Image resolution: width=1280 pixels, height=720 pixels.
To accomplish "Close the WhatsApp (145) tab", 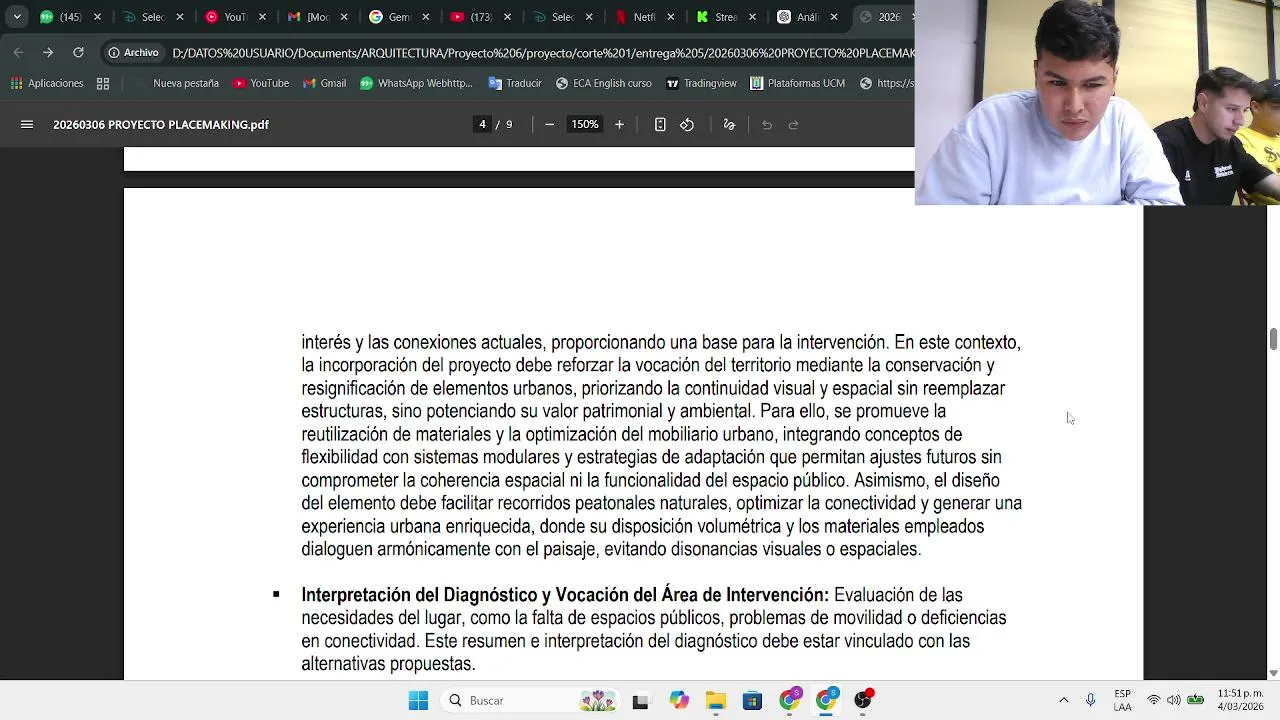I will [x=97, y=17].
